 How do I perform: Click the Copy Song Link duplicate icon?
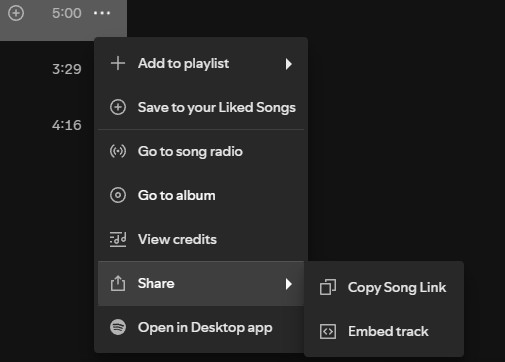point(328,287)
